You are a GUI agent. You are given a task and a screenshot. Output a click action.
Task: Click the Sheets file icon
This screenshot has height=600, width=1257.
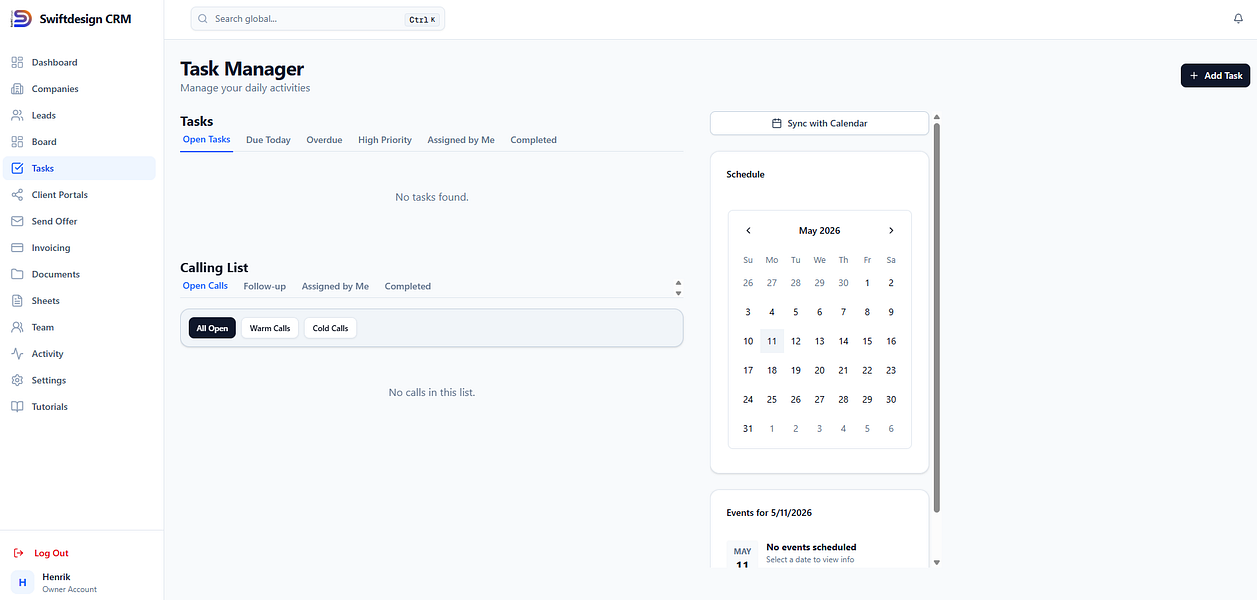click(17, 301)
